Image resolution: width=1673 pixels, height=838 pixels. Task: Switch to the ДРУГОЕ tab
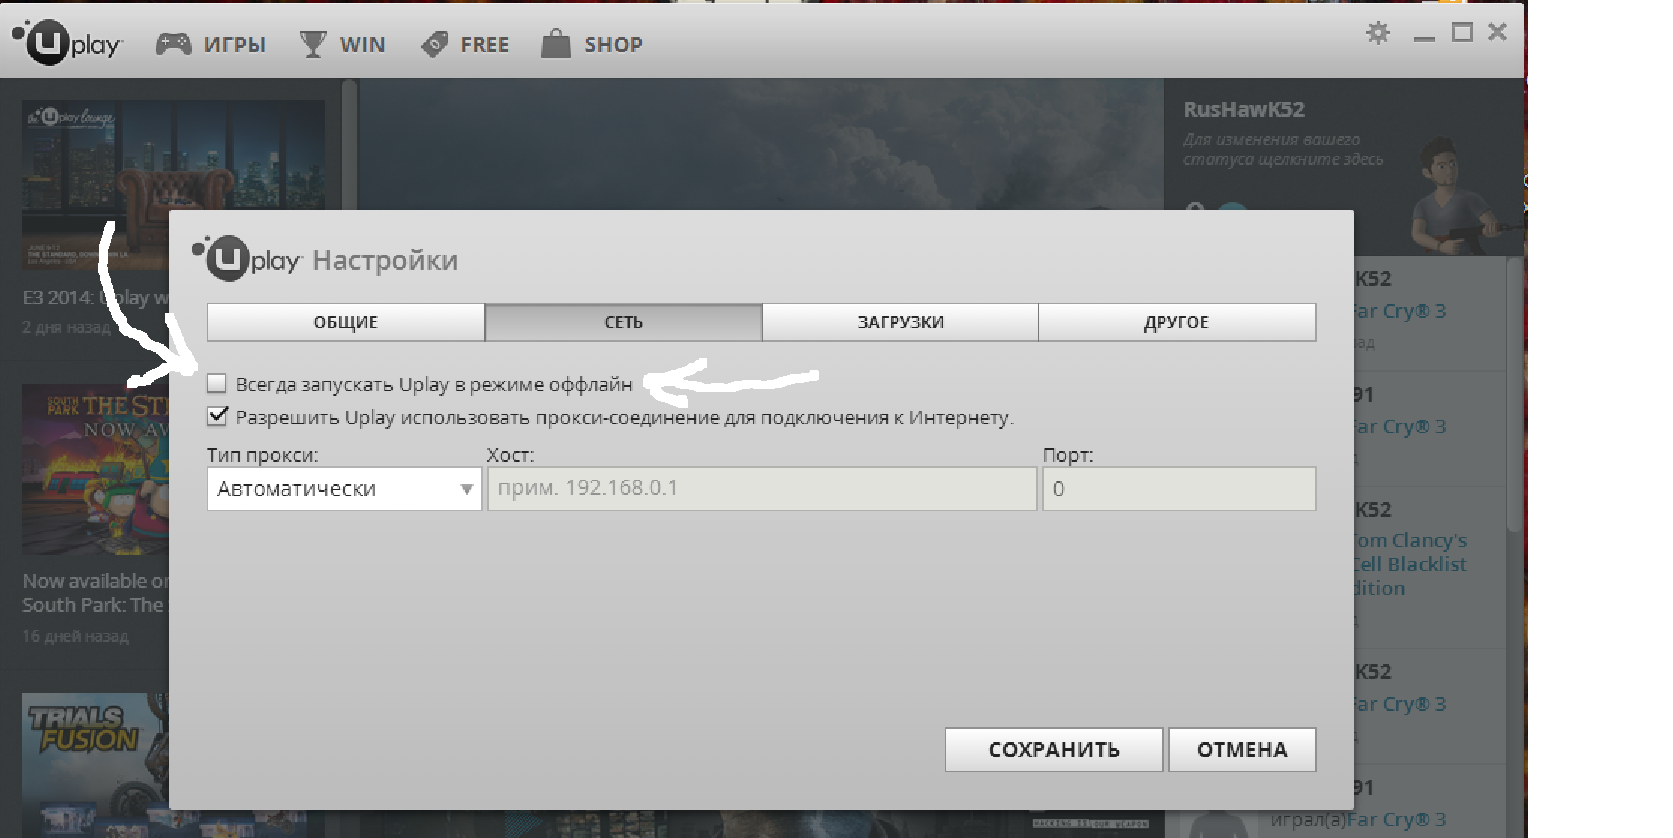click(x=1177, y=322)
